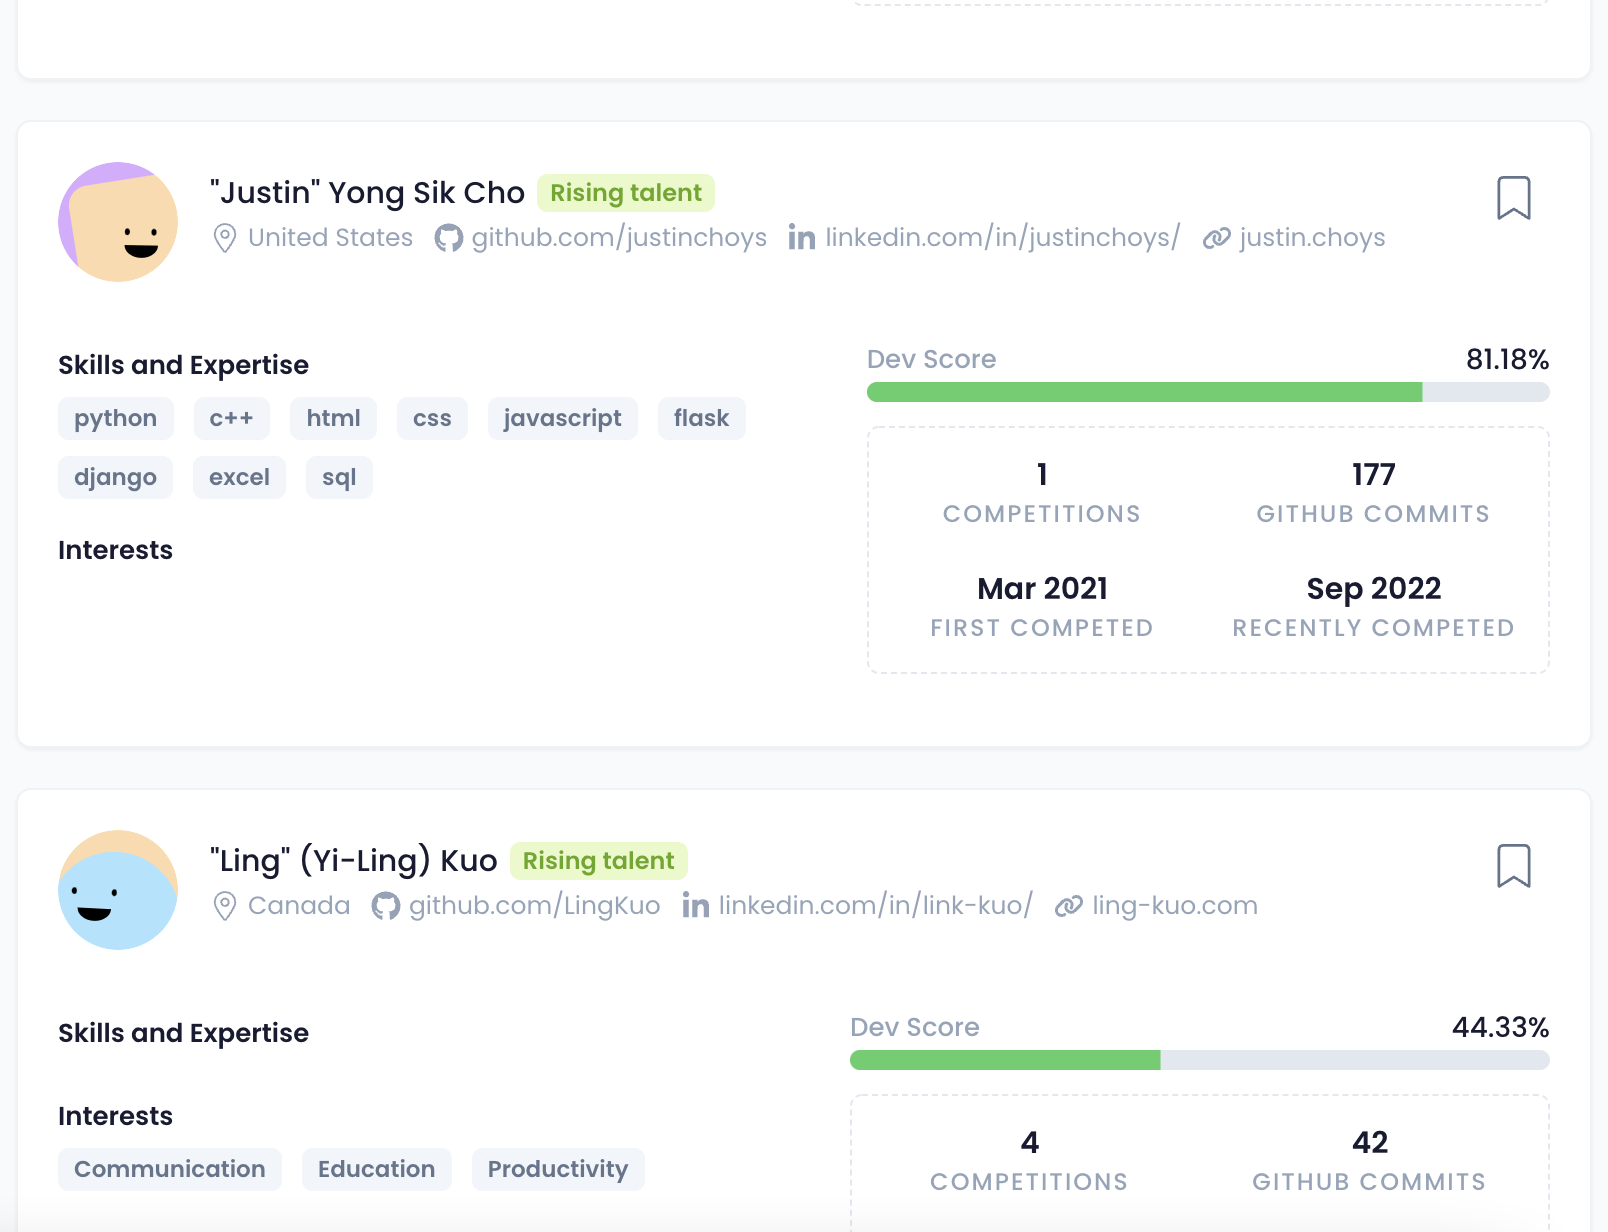Bookmark Ling Kuo's profile

tap(1513, 866)
